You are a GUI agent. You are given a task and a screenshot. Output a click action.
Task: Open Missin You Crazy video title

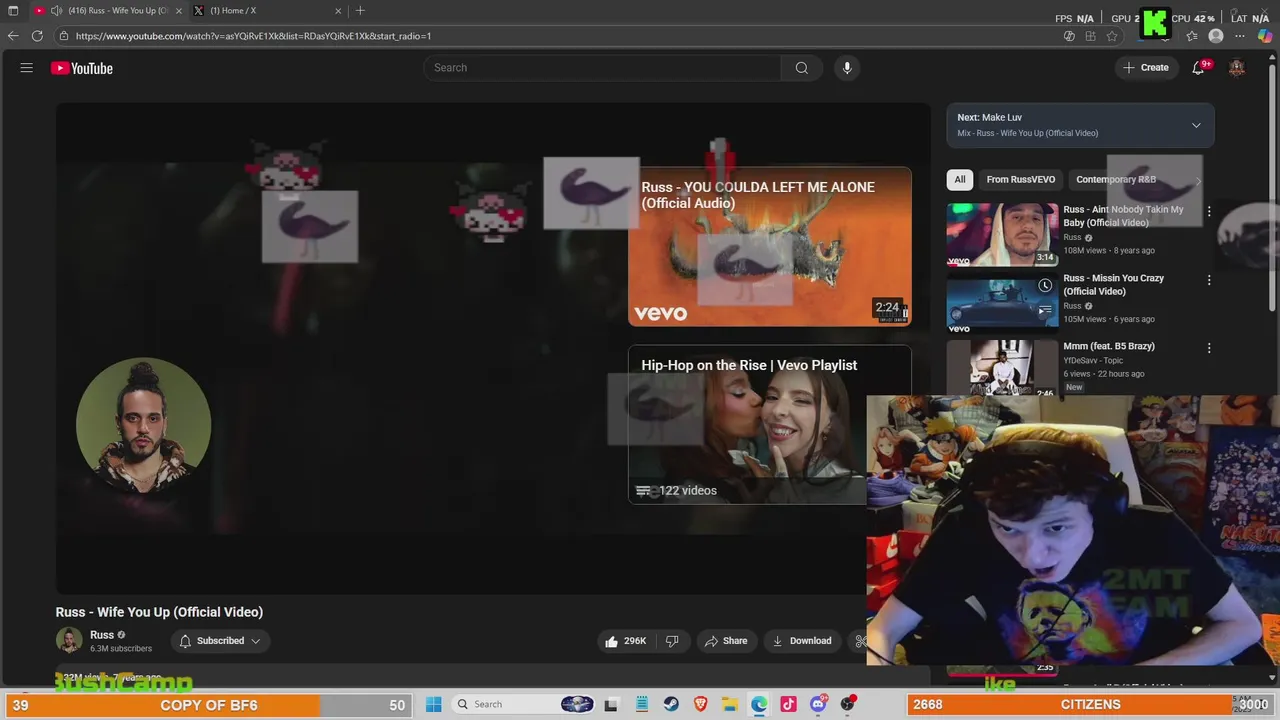point(1113,285)
